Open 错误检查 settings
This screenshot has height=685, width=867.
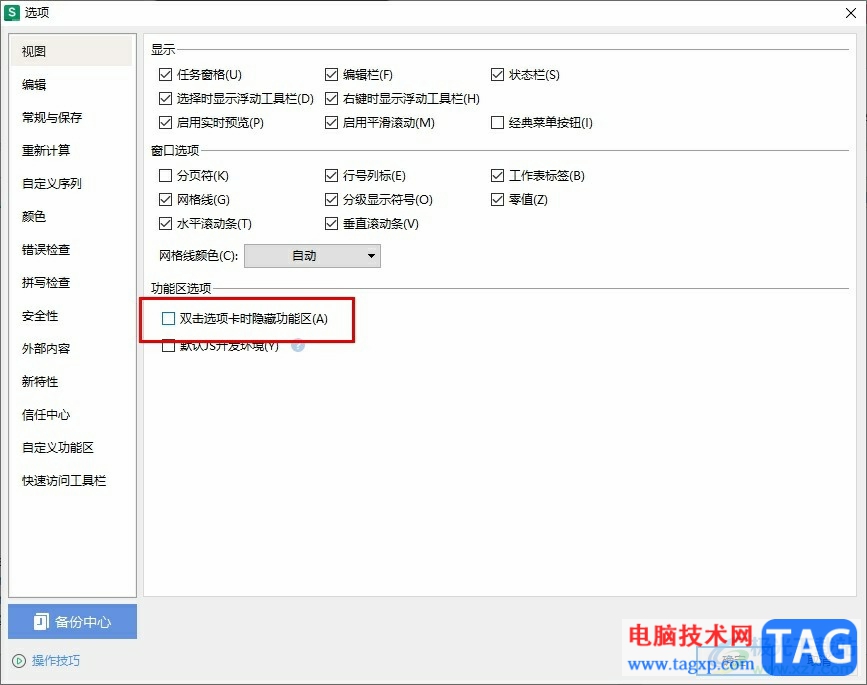[71, 249]
